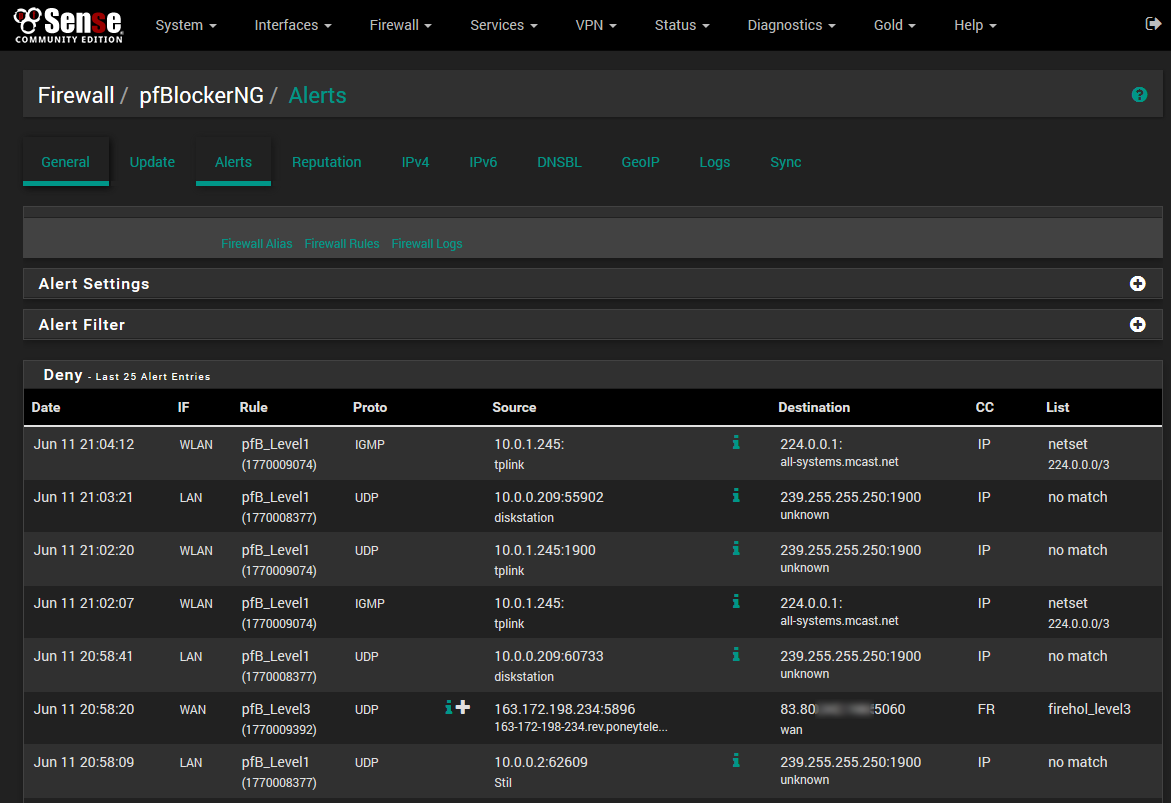Click info icon left of 163.172.198.234:5896
This screenshot has width=1171, height=803.
tap(449, 707)
